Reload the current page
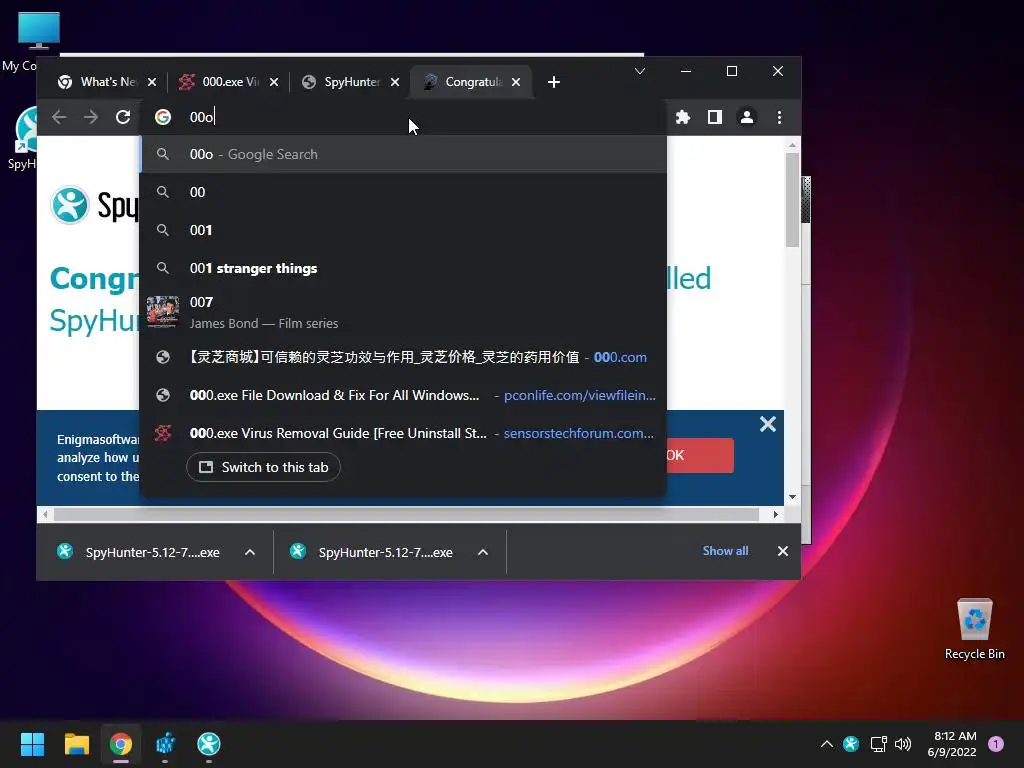 [x=123, y=117]
